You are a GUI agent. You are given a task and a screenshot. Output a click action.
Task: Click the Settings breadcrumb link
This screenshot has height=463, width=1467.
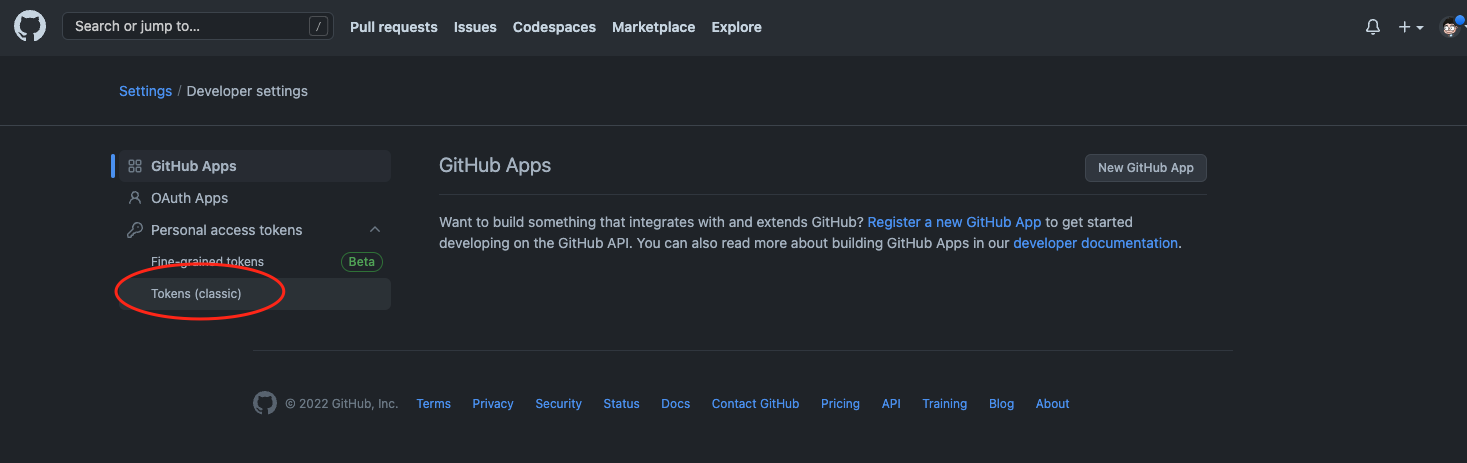click(145, 91)
